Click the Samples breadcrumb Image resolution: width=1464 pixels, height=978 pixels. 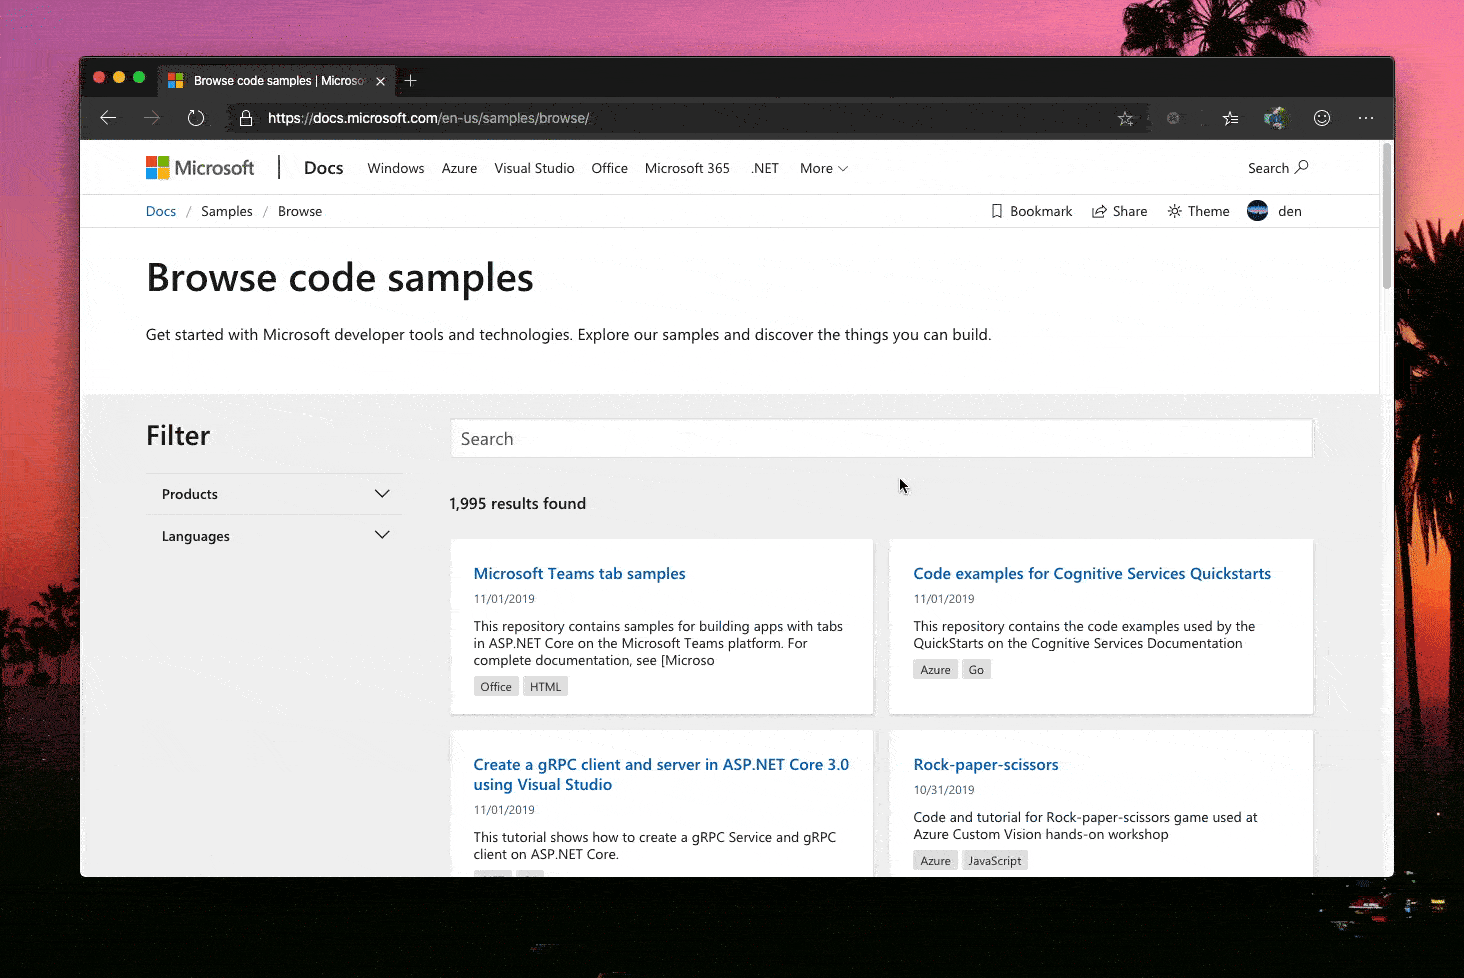click(x=227, y=211)
